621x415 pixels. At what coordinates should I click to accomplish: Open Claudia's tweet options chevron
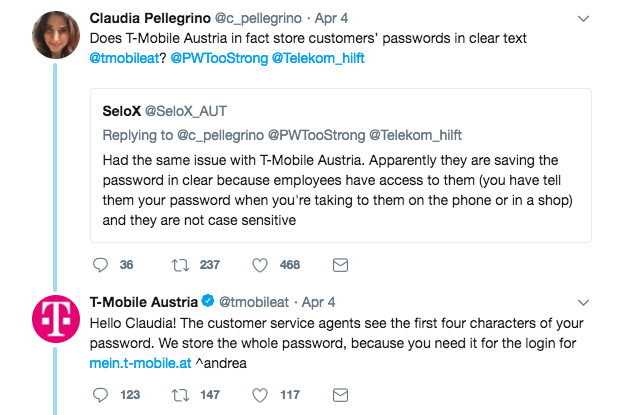(584, 19)
